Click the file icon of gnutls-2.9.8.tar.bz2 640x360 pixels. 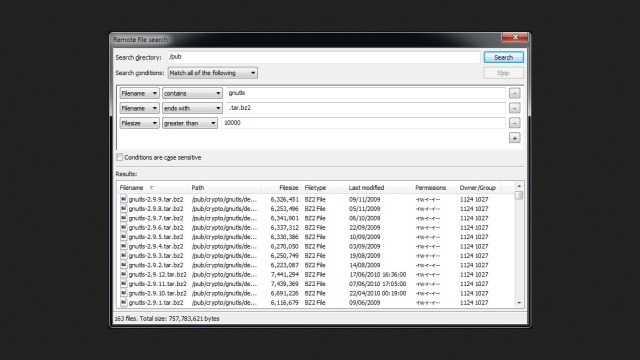[123, 209]
